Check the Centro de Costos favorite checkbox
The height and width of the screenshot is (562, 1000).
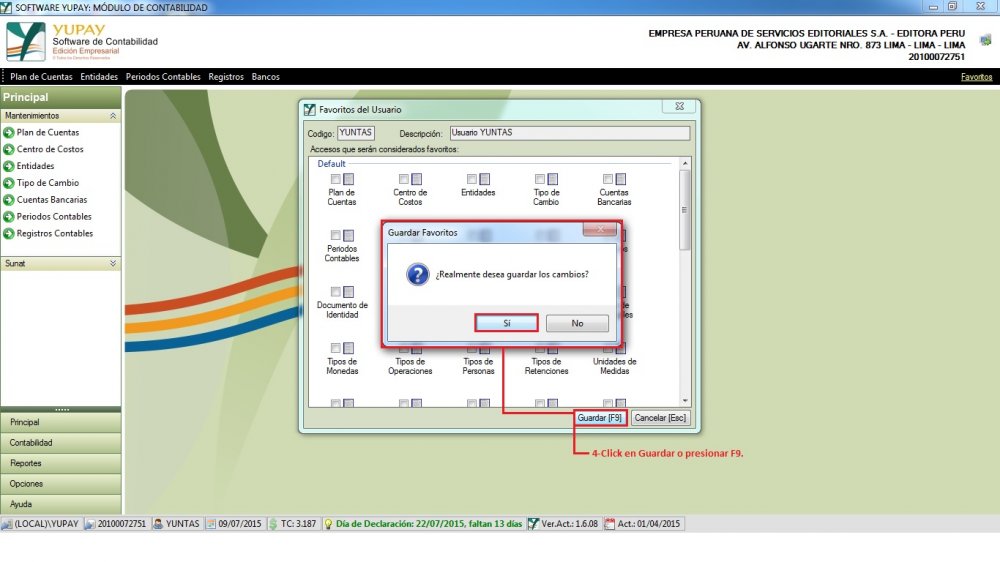point(404,179)
